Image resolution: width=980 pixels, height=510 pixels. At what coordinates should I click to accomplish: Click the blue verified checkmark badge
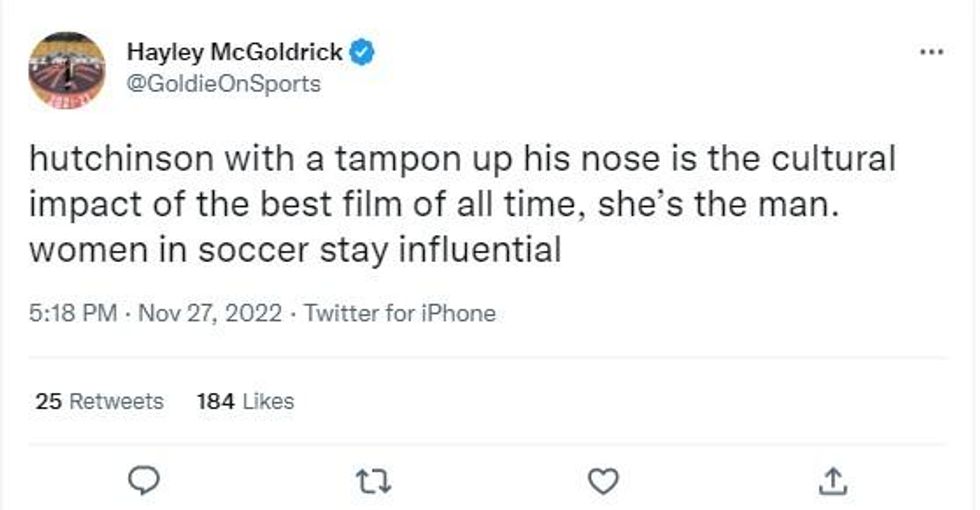[x=363, y=52]
